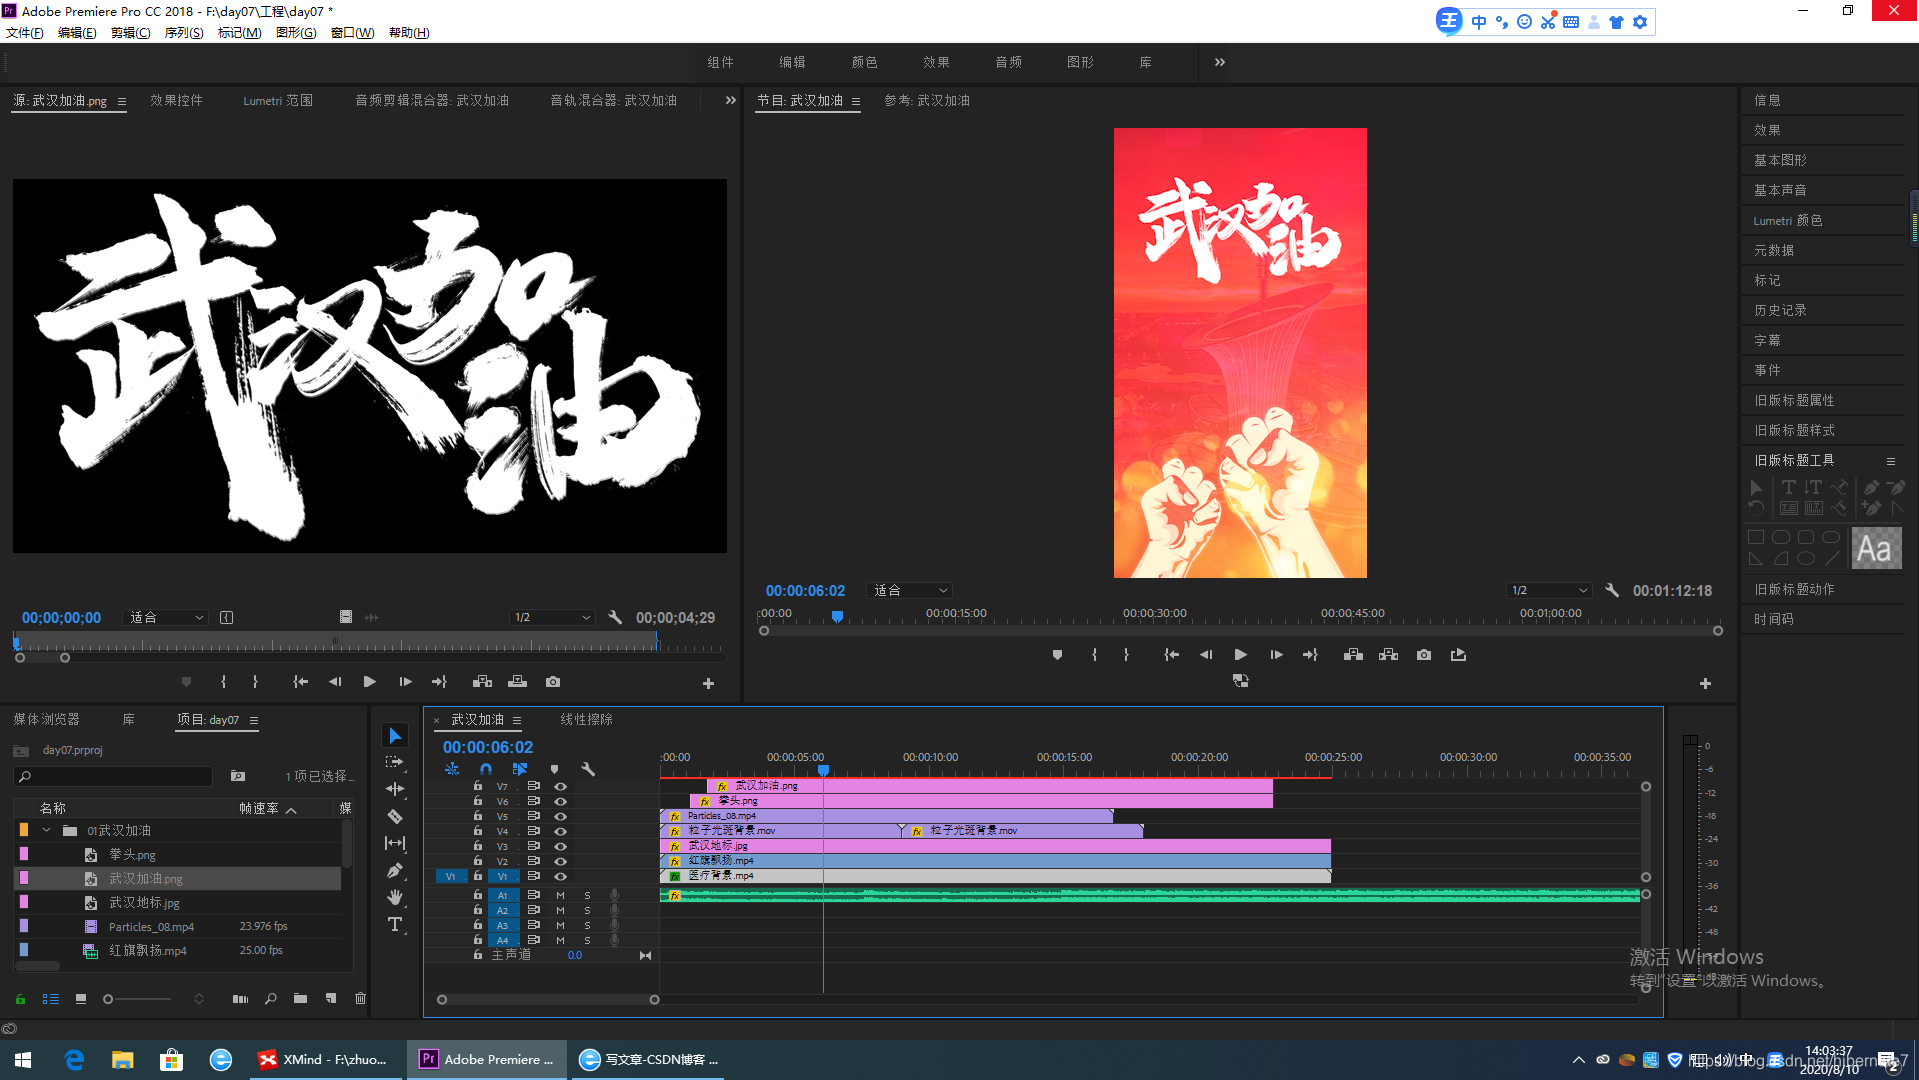The height and width of the screenshot is (1080, 1919).
Task: Open Timeline Display Settings wrench
Action: (x=588, y=769)
